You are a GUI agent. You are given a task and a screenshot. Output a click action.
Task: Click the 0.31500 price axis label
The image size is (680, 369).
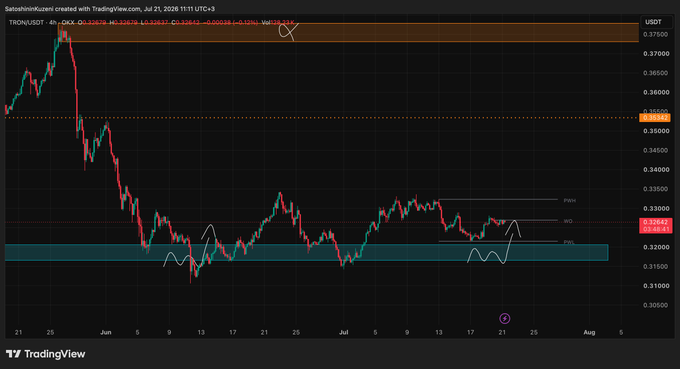point(655,266)
